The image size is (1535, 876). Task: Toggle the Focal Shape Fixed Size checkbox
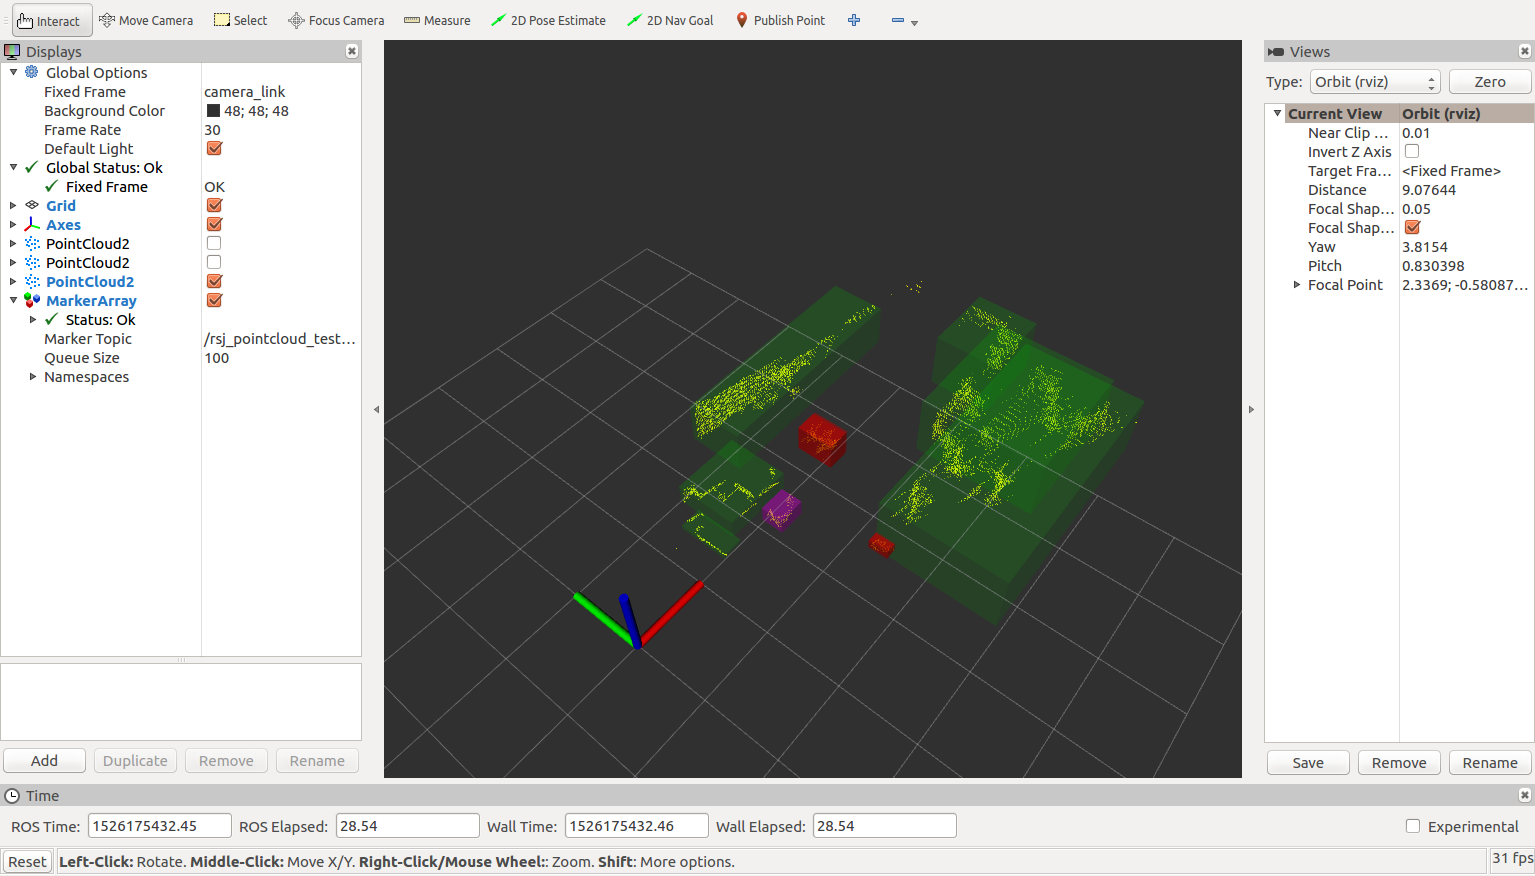coord(1412,227)
